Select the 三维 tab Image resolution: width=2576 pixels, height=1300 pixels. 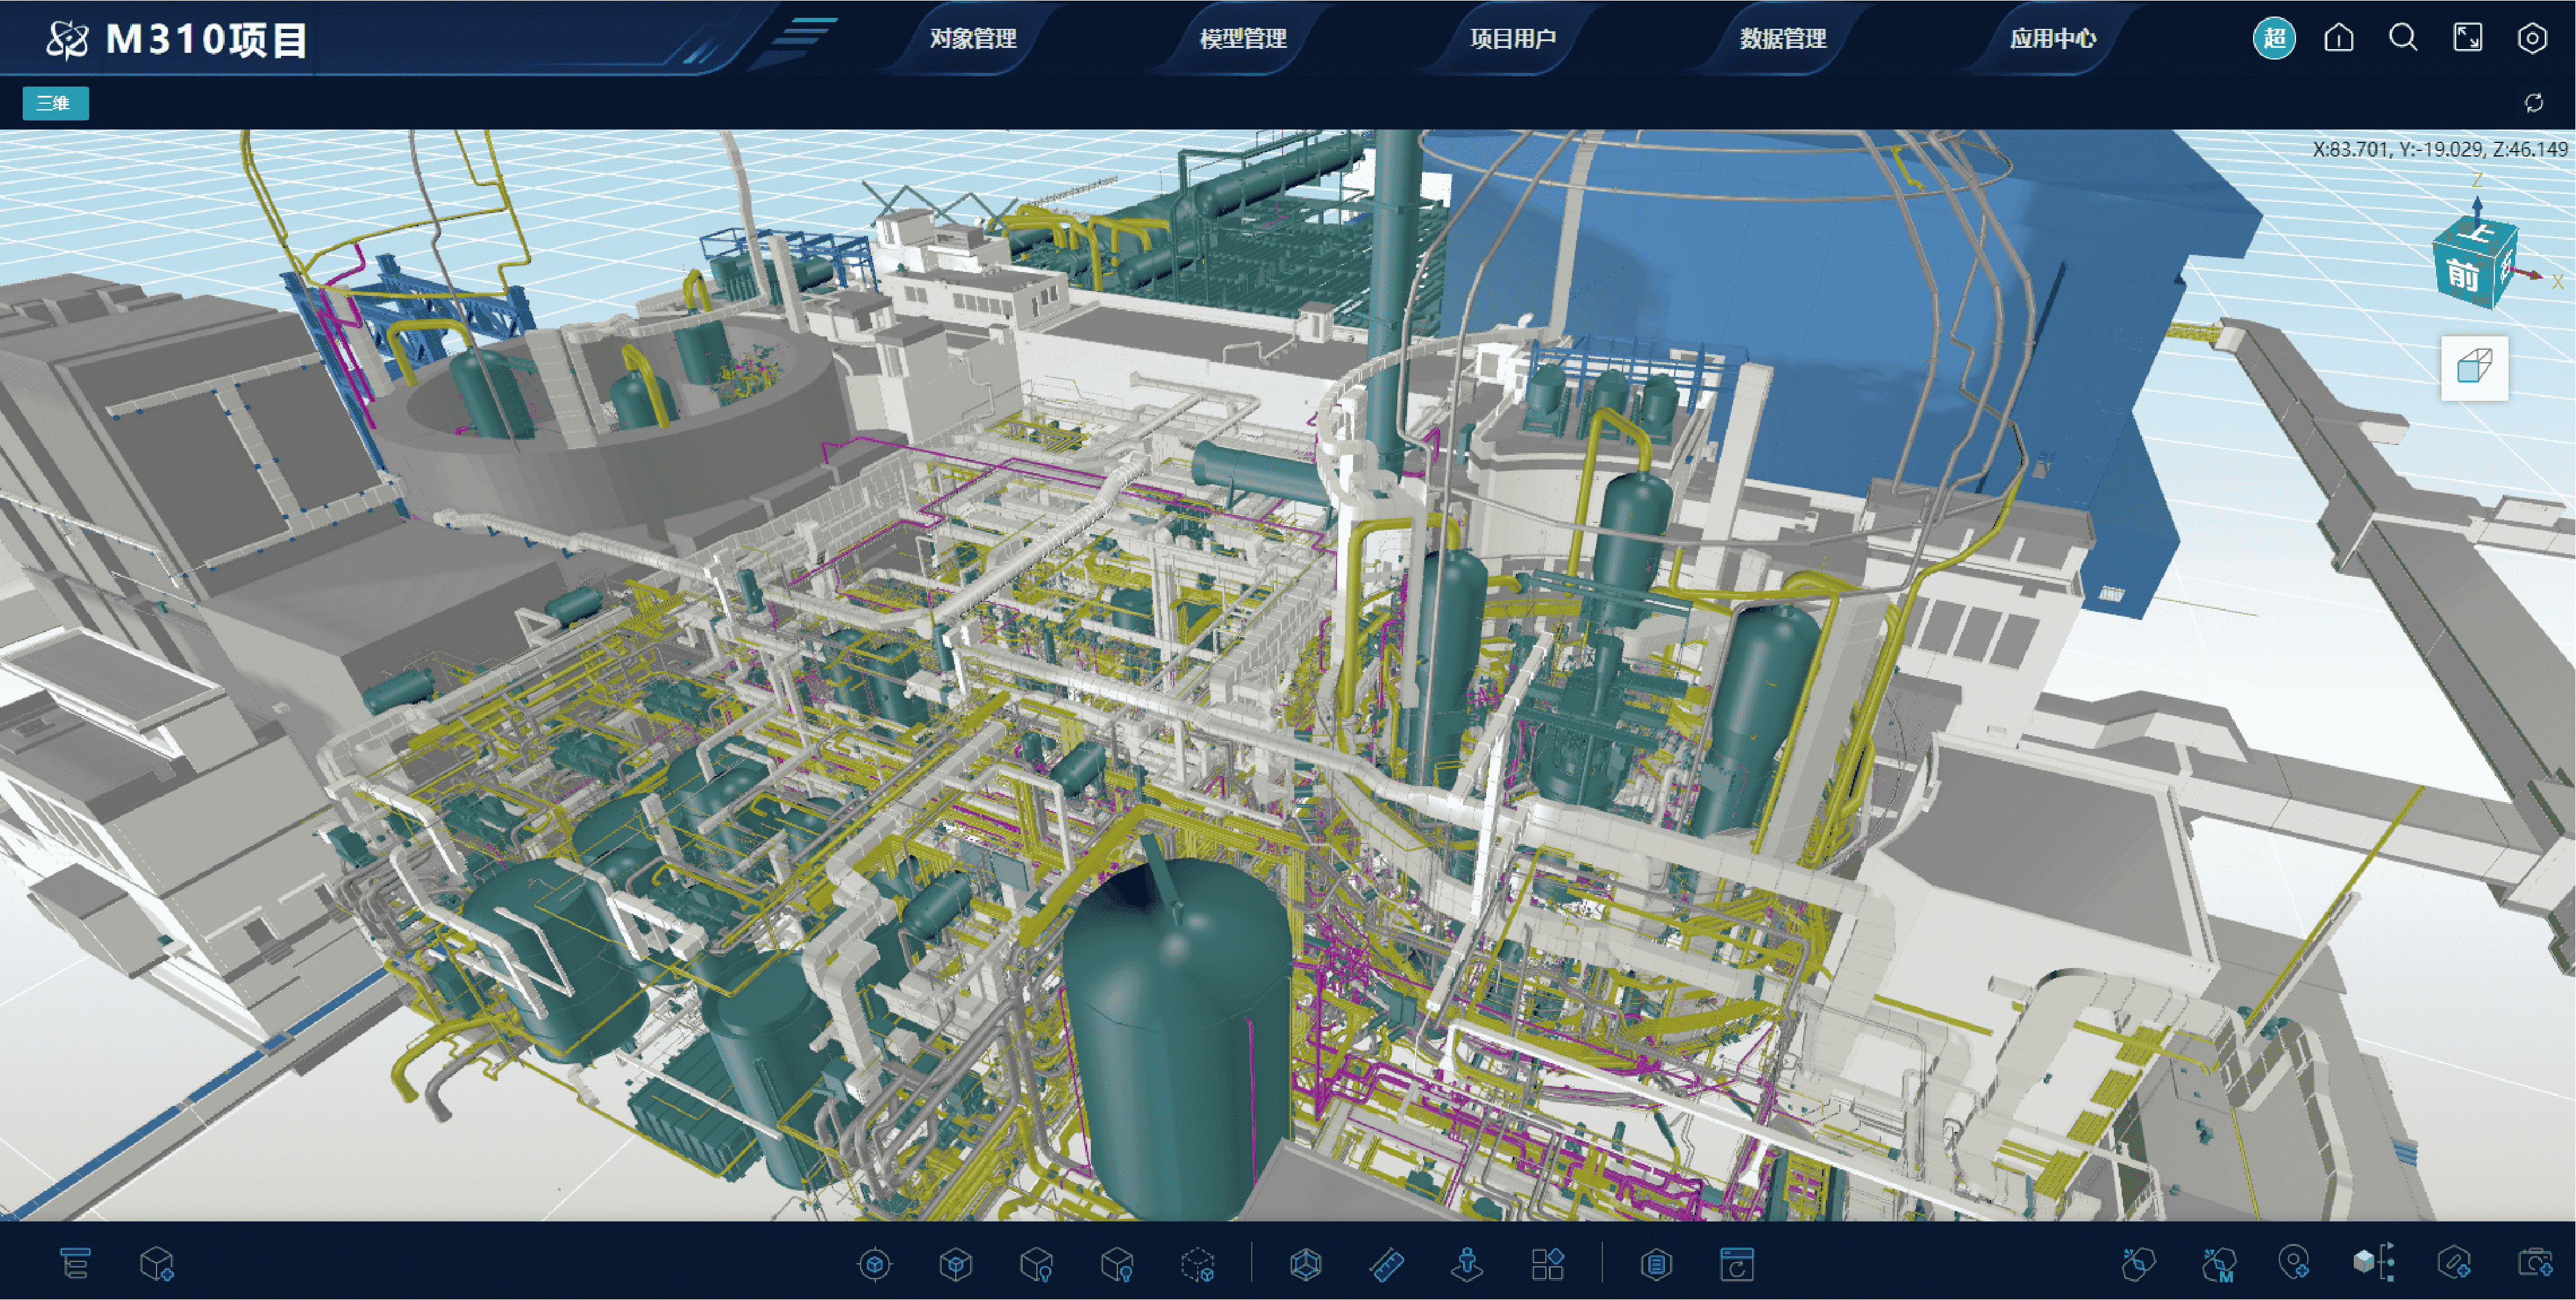[x=55, y=103]
